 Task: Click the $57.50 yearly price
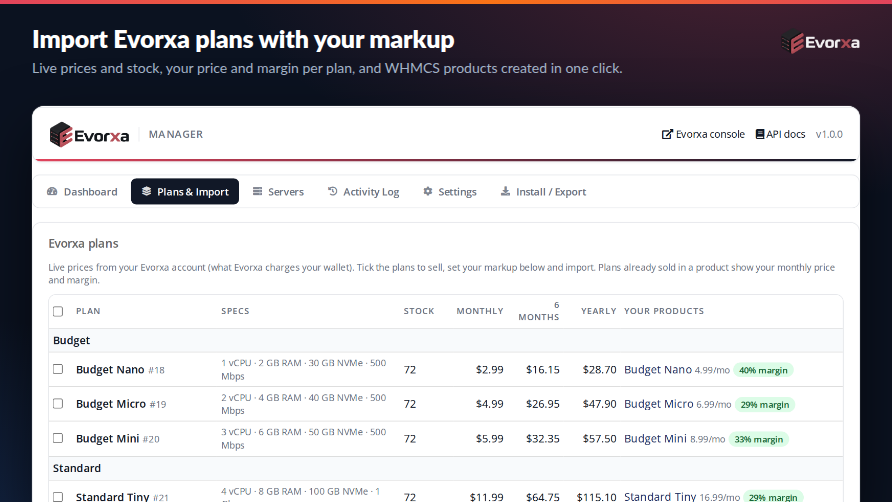[599, 439]
